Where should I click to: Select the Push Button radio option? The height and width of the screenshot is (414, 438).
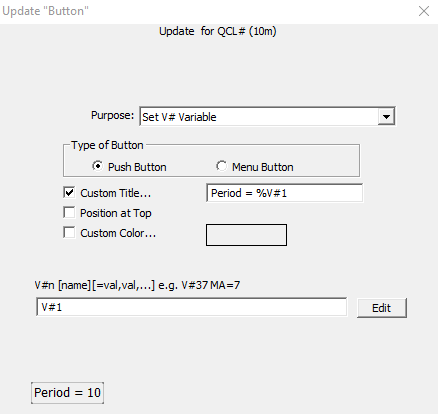(97, 166)
